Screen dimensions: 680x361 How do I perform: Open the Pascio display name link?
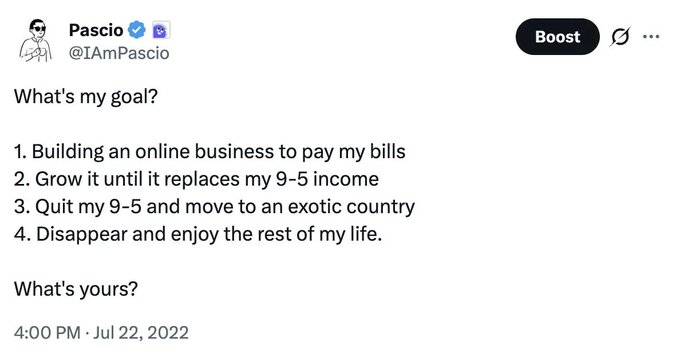click(96, 30)
